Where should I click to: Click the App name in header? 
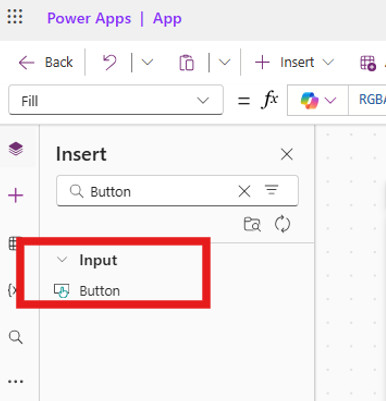point(167,18)
